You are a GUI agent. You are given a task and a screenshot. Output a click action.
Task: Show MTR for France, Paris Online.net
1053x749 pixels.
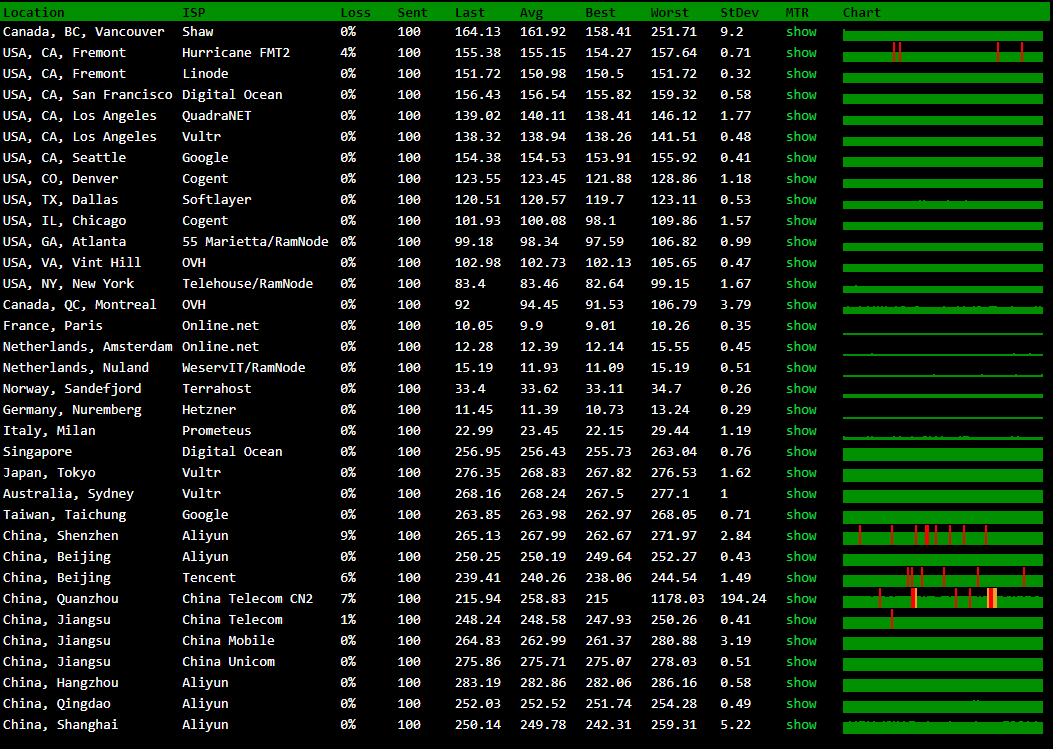tap(801, 326)
